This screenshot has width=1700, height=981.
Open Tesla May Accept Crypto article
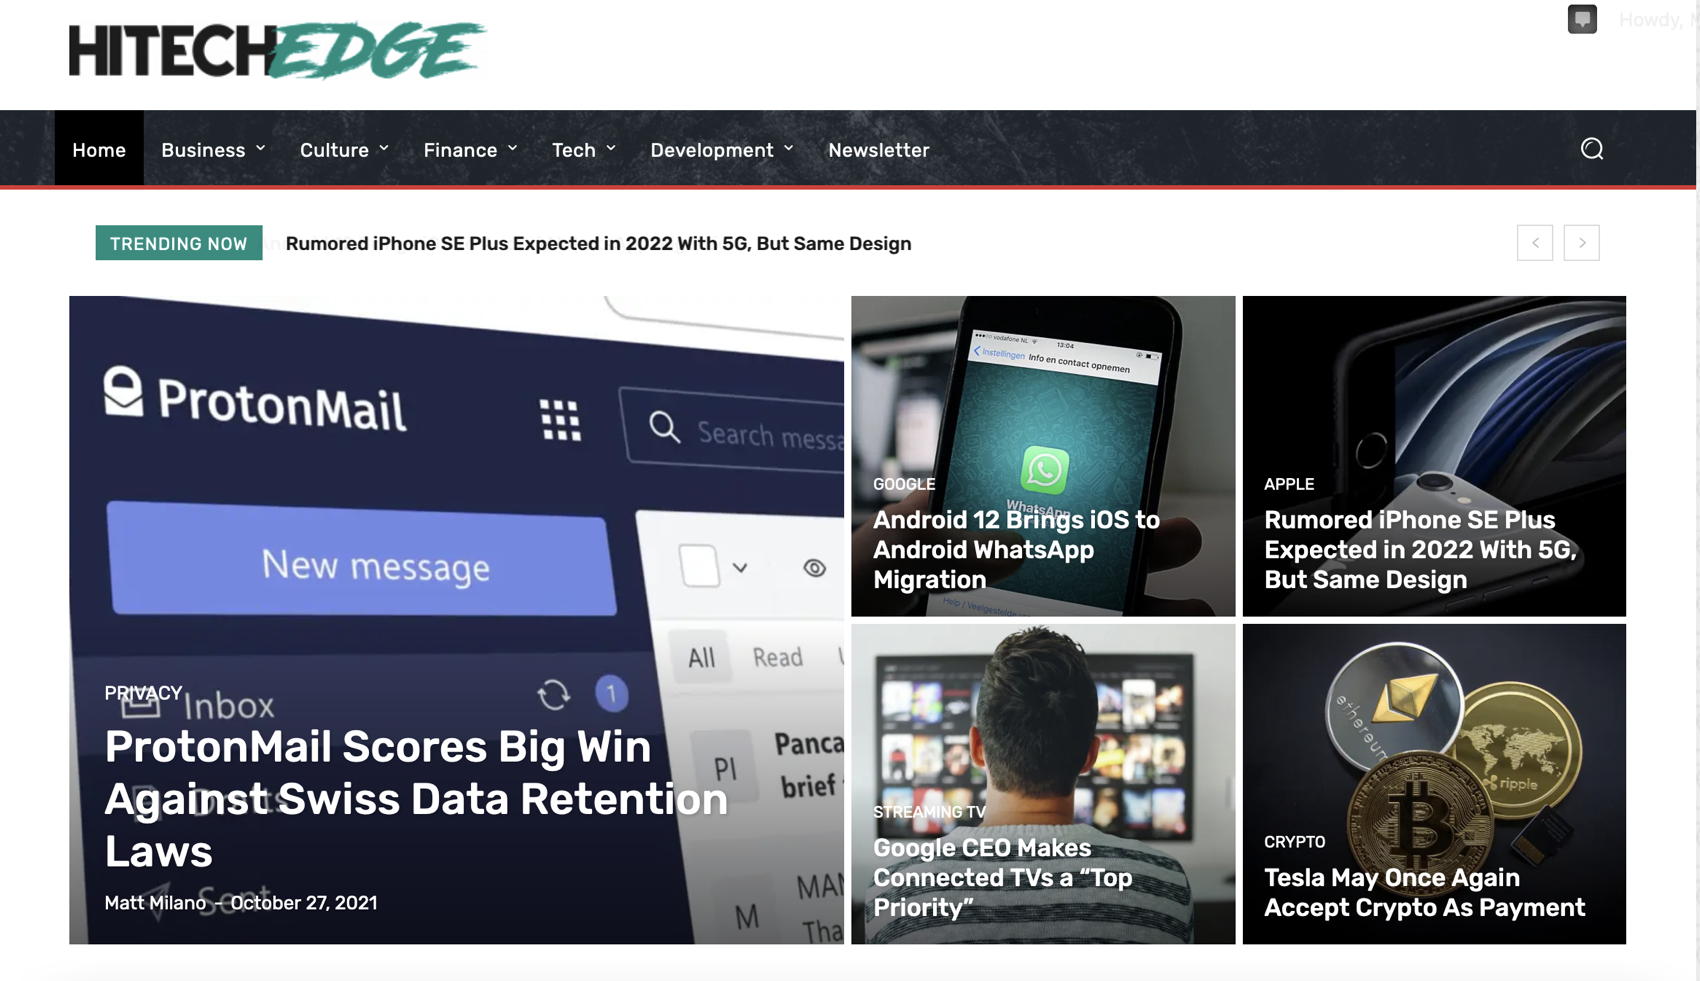pos(1424,892)
